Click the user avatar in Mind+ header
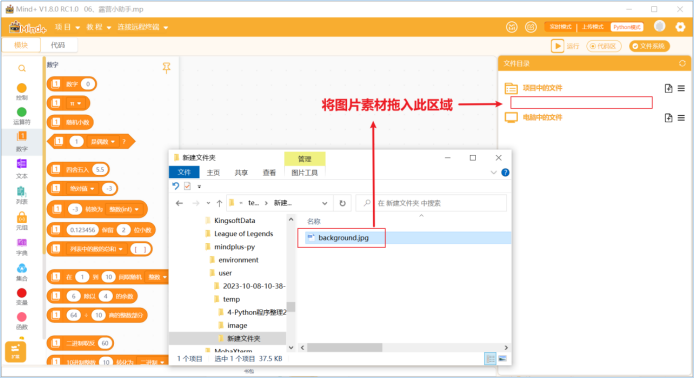This screenshot has height=379, width=695. pos(660,27)
